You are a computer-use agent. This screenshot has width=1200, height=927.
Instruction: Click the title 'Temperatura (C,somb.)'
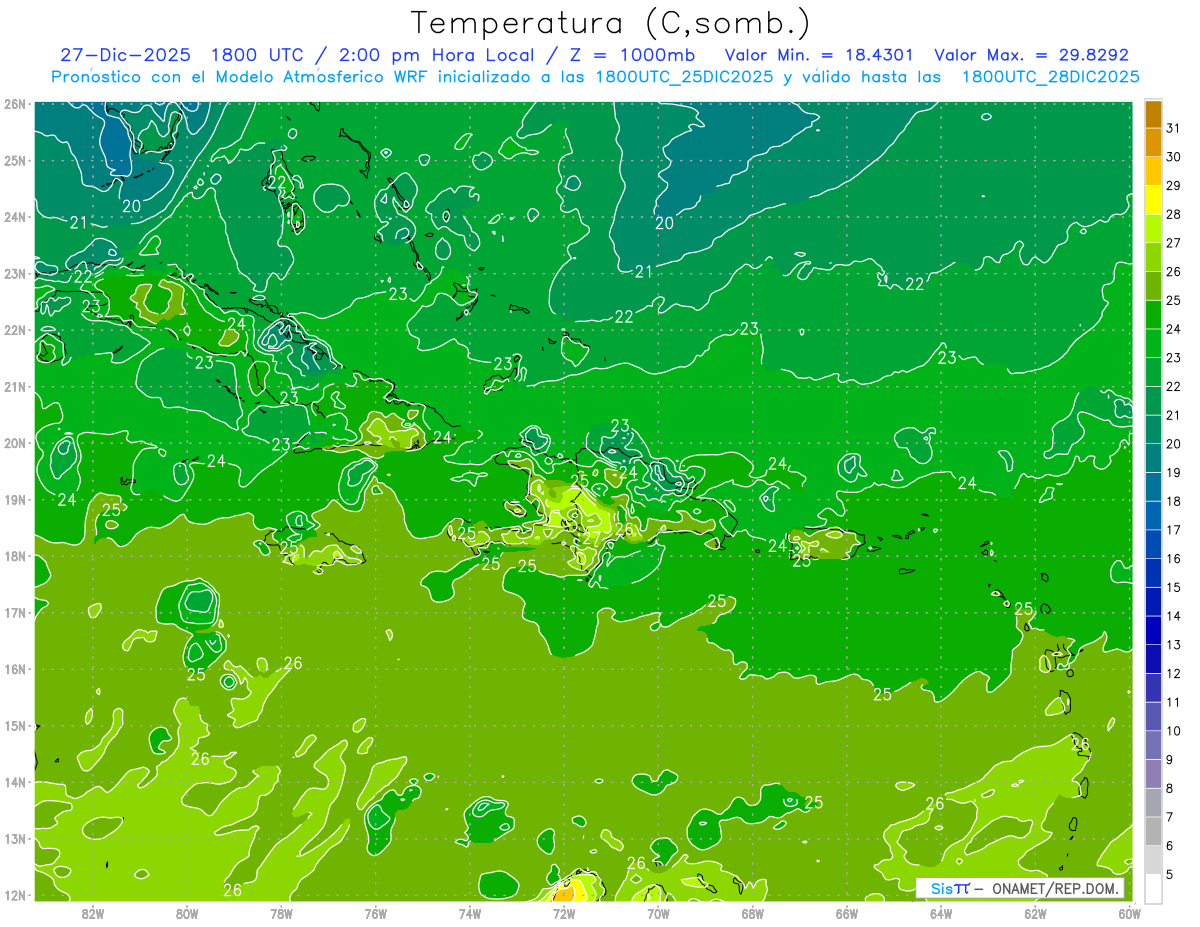pos(611,23)
